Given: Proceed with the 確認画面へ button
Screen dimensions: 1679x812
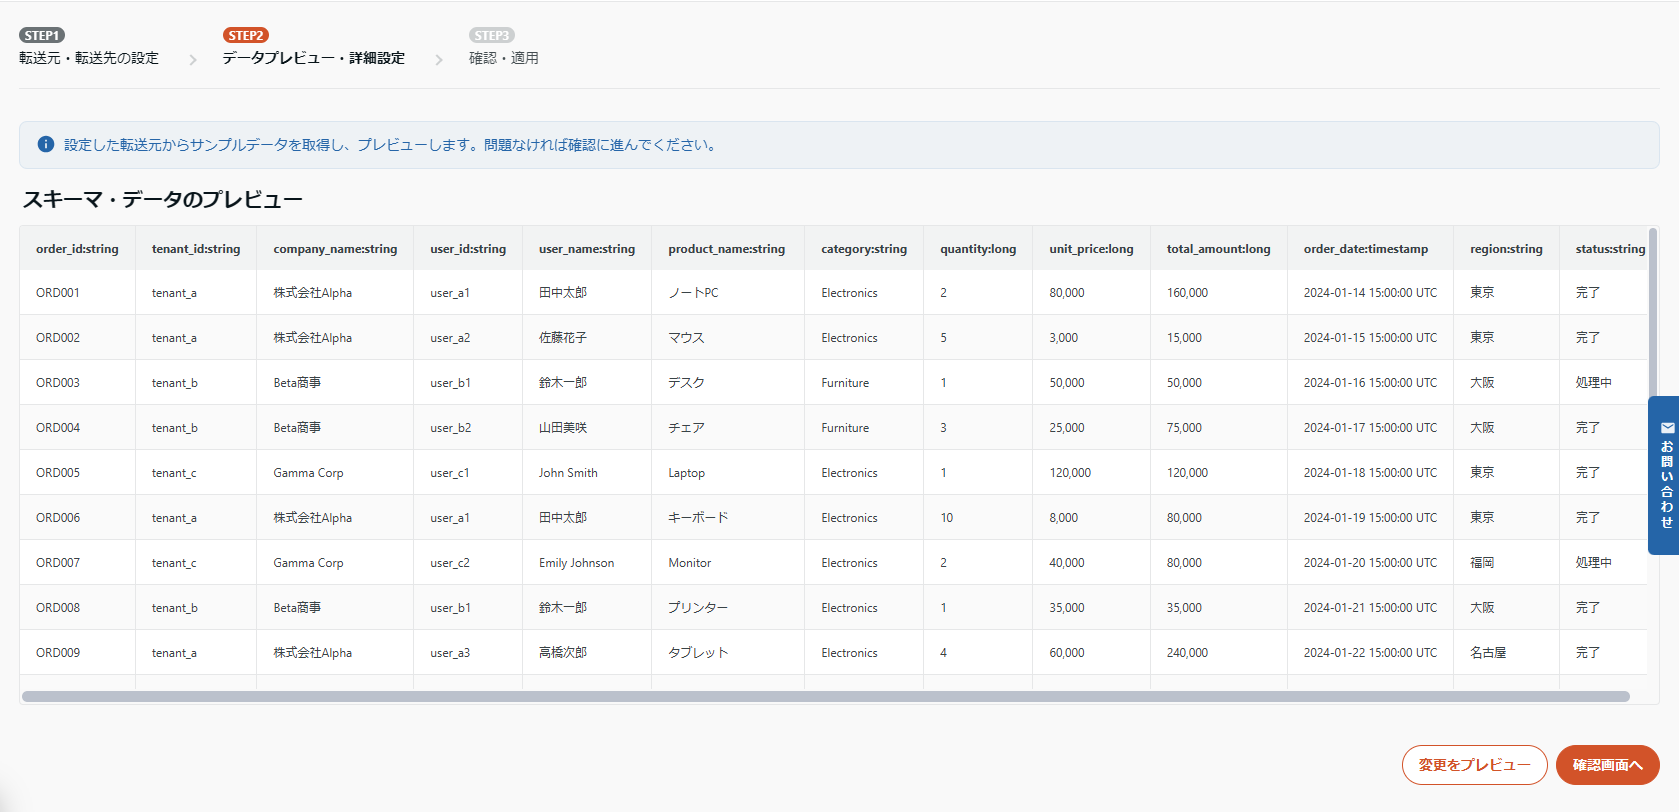Looking at the screenshot, I should tap(1607, 765).
